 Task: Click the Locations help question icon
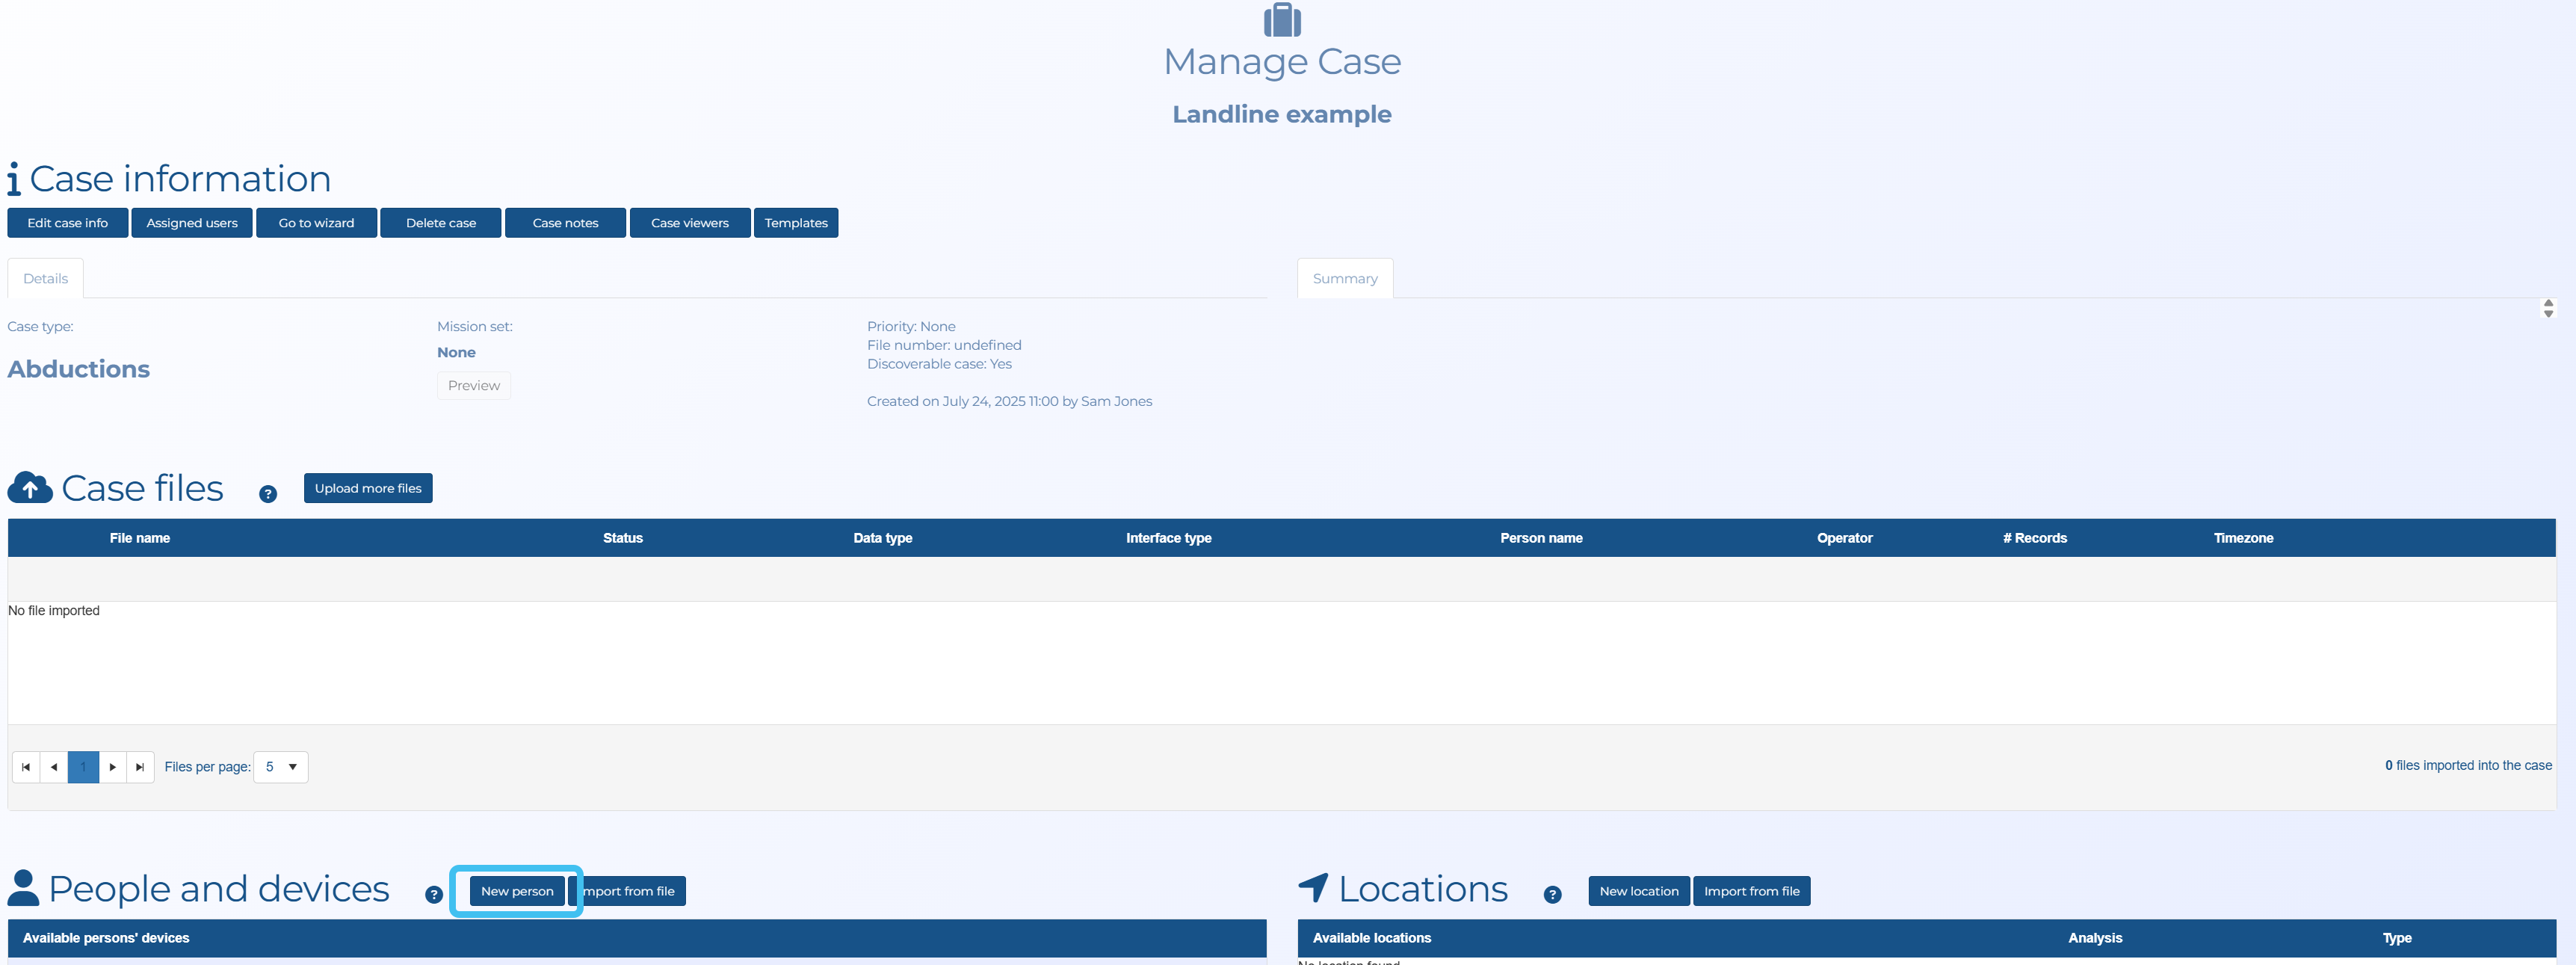tap(1552, 895)
